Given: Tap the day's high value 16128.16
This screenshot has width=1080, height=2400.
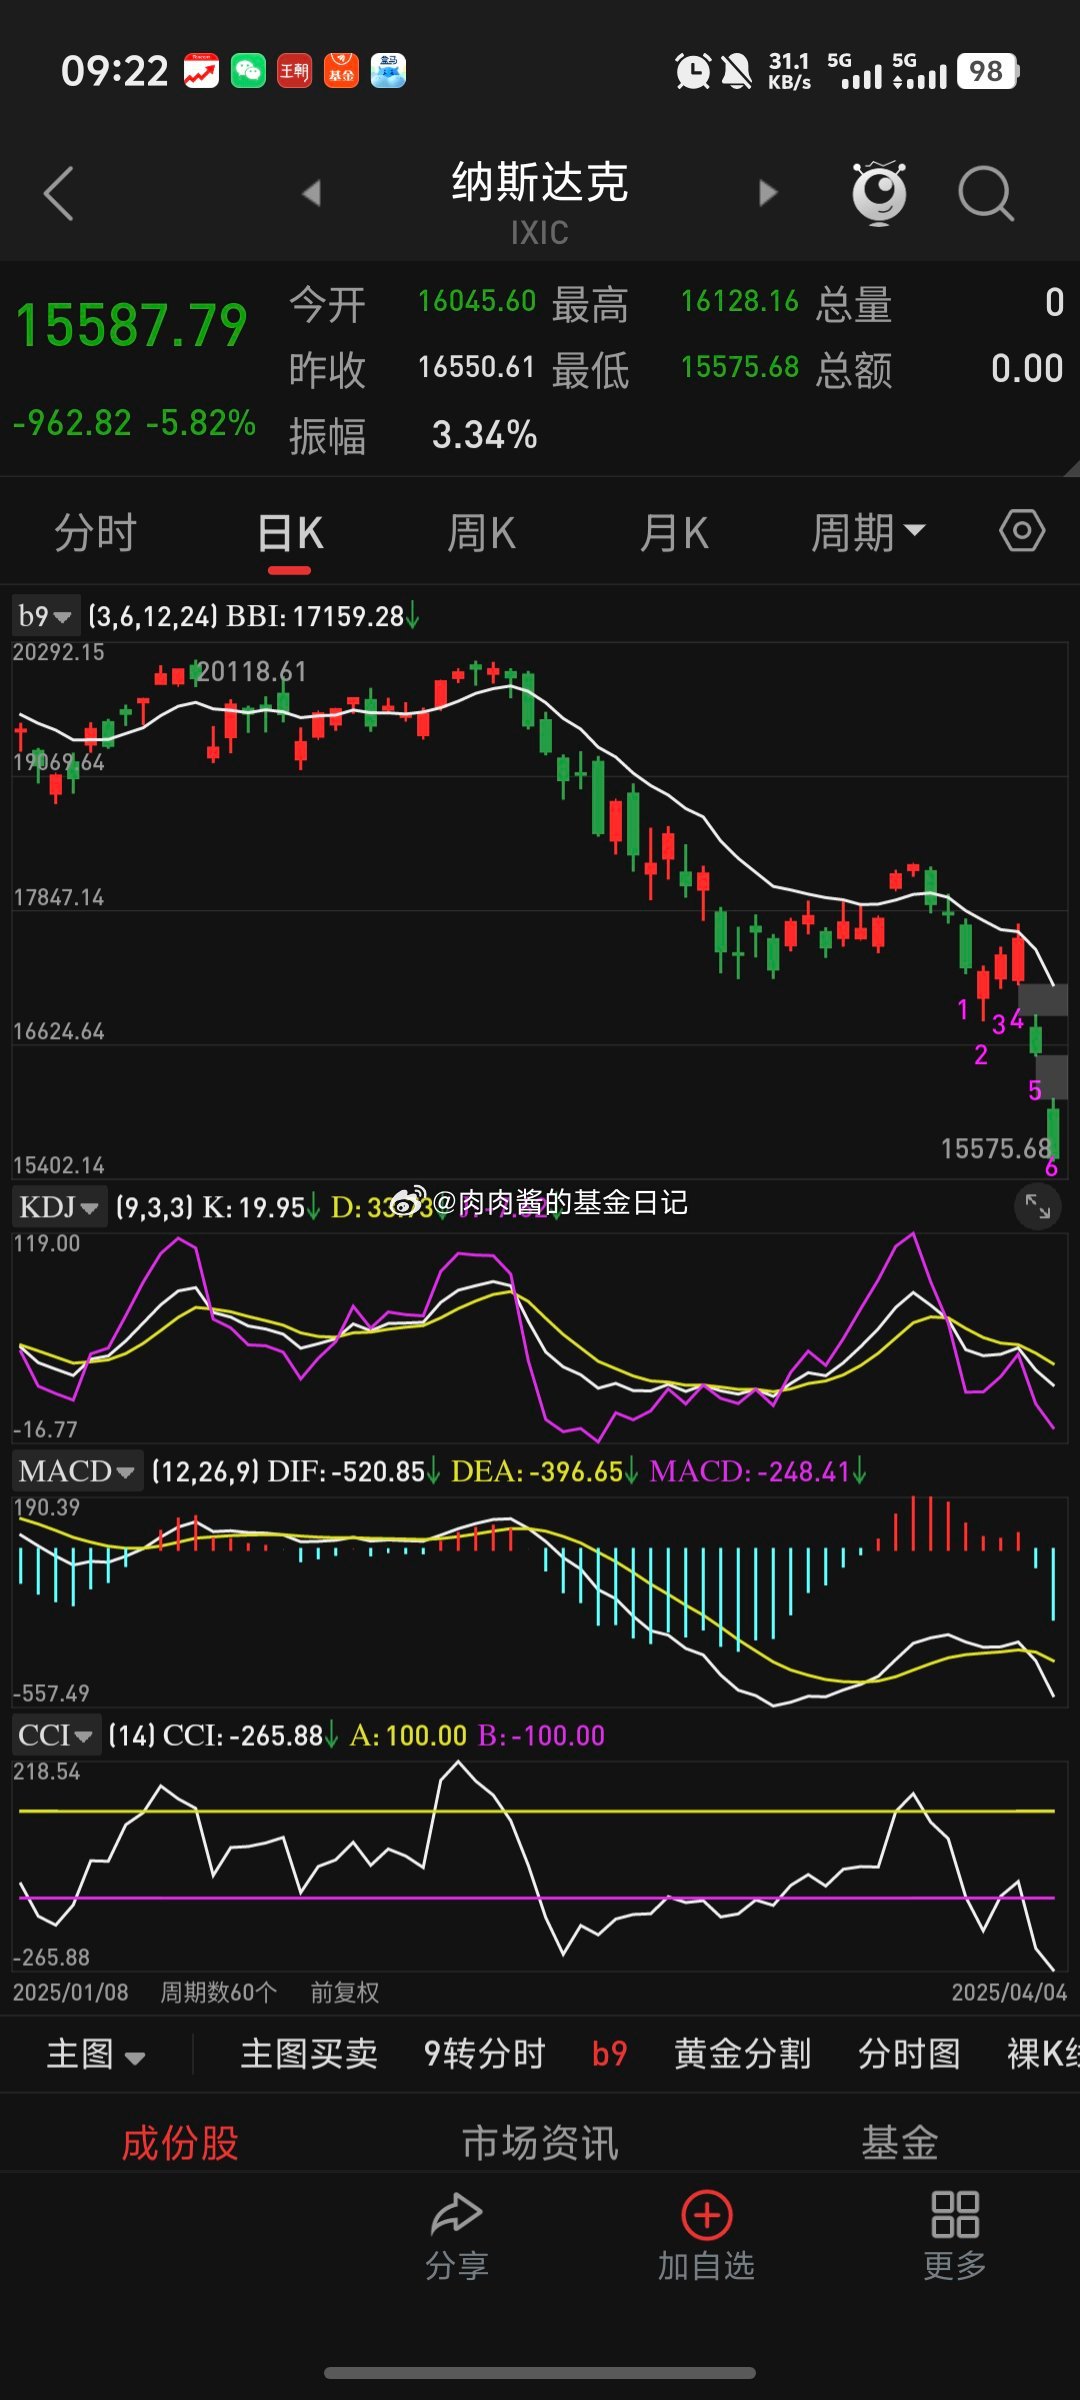Looking at the screenshot, I should [740, 301].
